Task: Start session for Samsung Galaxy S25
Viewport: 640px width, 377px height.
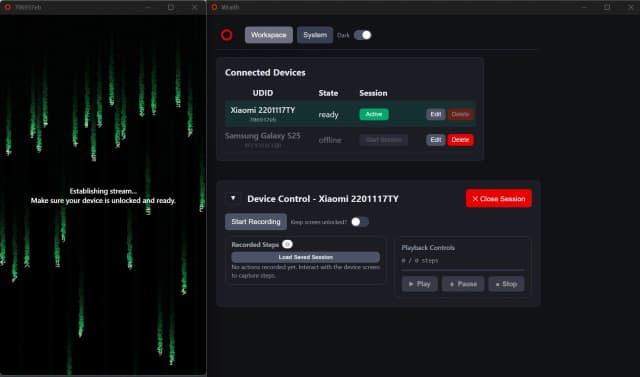Action: coord(384,140)
